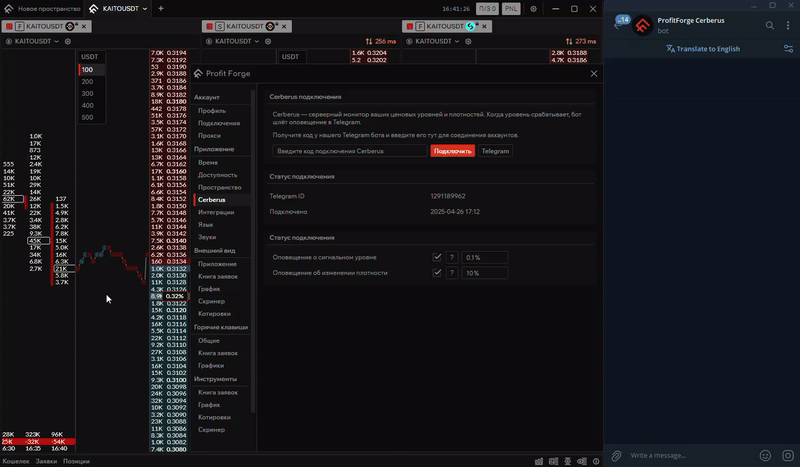Open the Профиль settings section
The width and height of the screenshot is (800, 467).
pyautogui.click(x=212, y=111)
